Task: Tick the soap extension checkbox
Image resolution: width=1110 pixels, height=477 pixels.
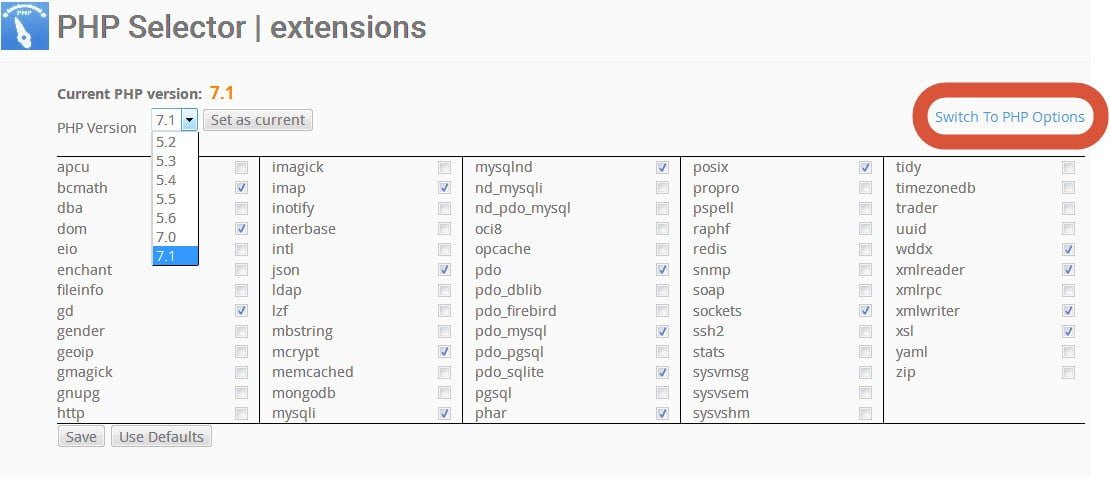Action: tap(865, 290)
